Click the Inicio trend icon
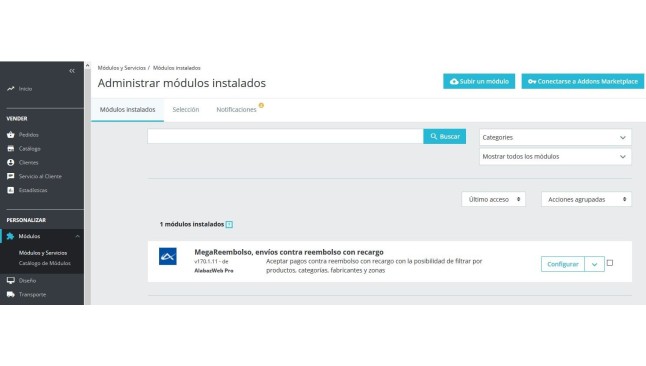Image resolution: width=646 pixels, height=366 pixels. point(10,89)
